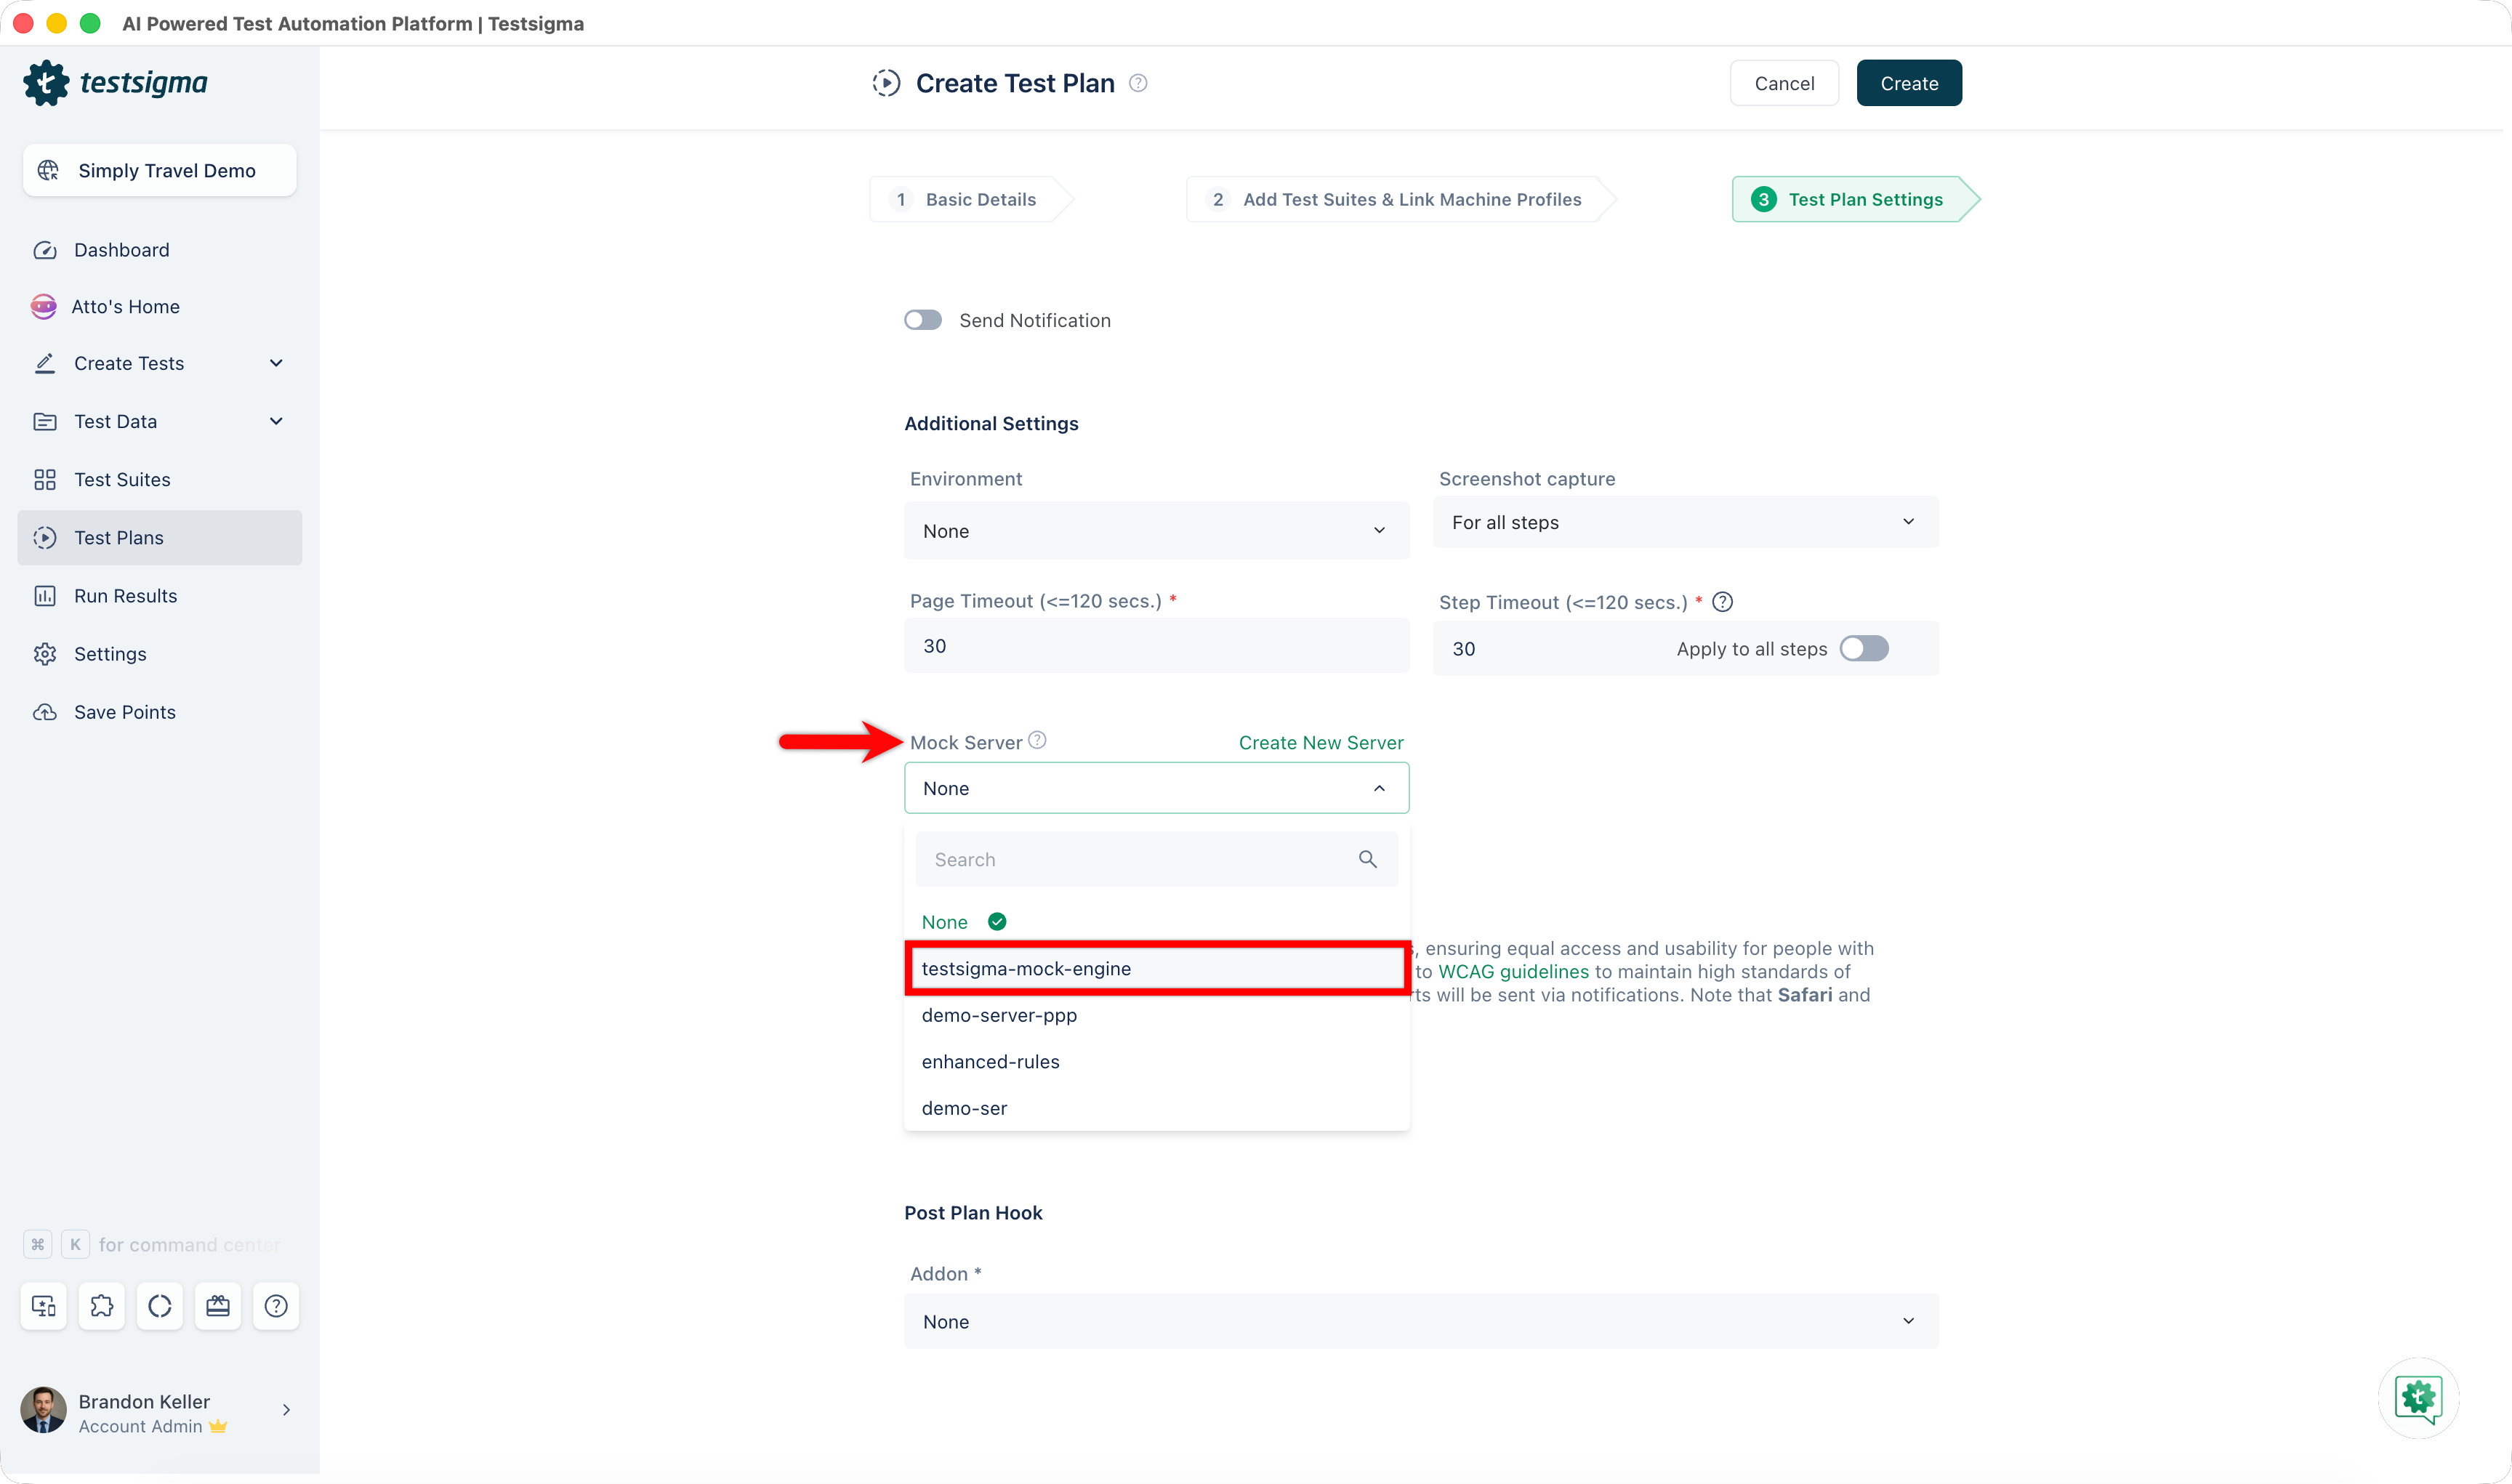Click the Create Test Plan play icon
This screenshot has width=2512, height=1484.
886,83
